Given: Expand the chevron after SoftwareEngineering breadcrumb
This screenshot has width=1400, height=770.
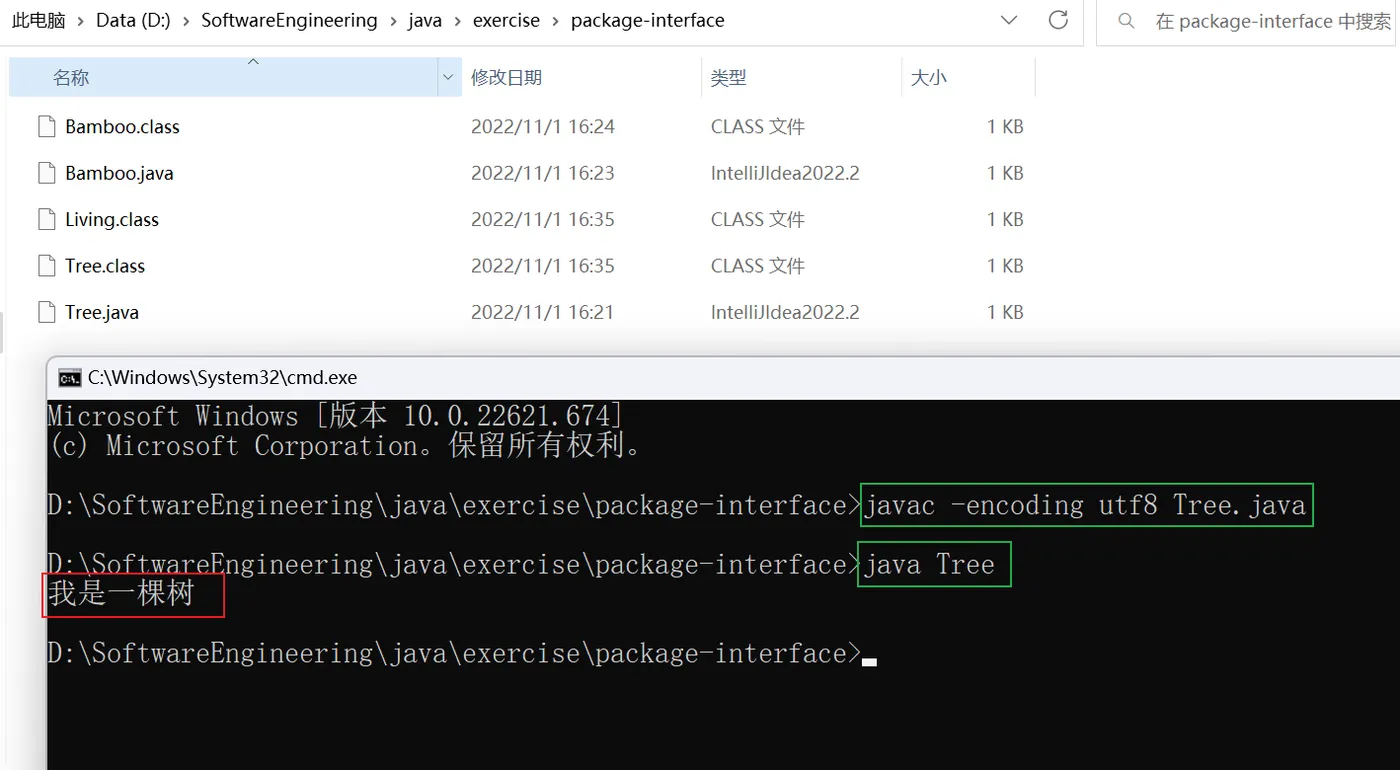Looking at the screenshot, I should [x=393, y=21].
